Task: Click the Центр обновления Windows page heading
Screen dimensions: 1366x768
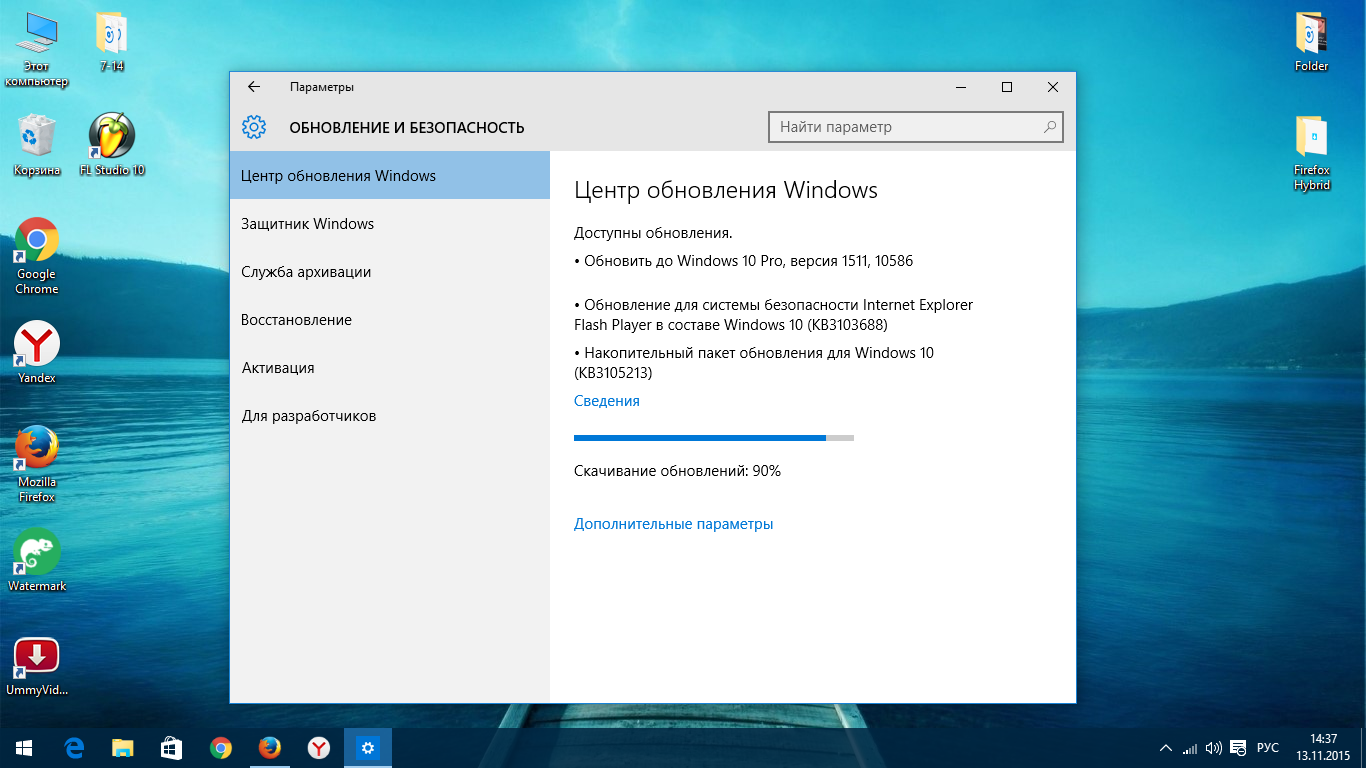Action: point(725,190)
